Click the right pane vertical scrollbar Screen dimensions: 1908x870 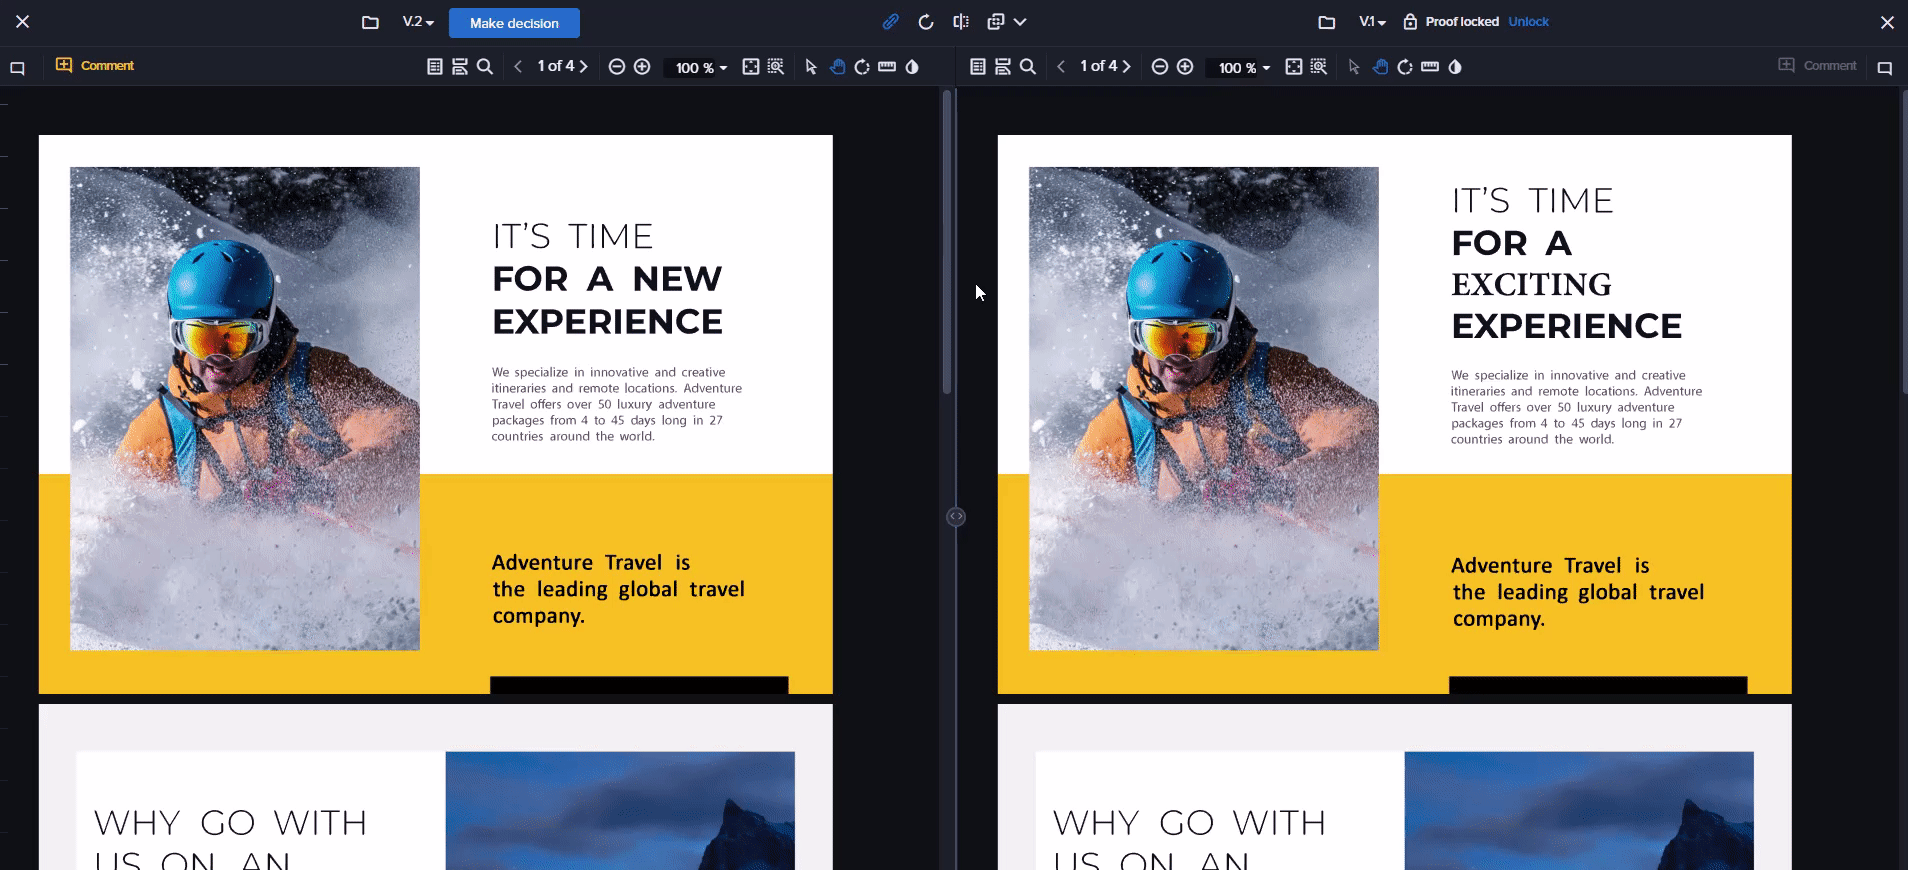pyautogui.click(x=1904, y=242)
